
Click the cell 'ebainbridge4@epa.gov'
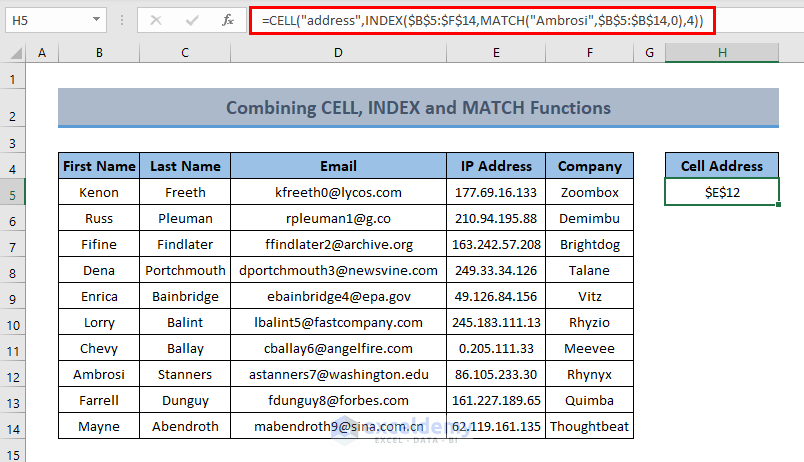point(338,296)
